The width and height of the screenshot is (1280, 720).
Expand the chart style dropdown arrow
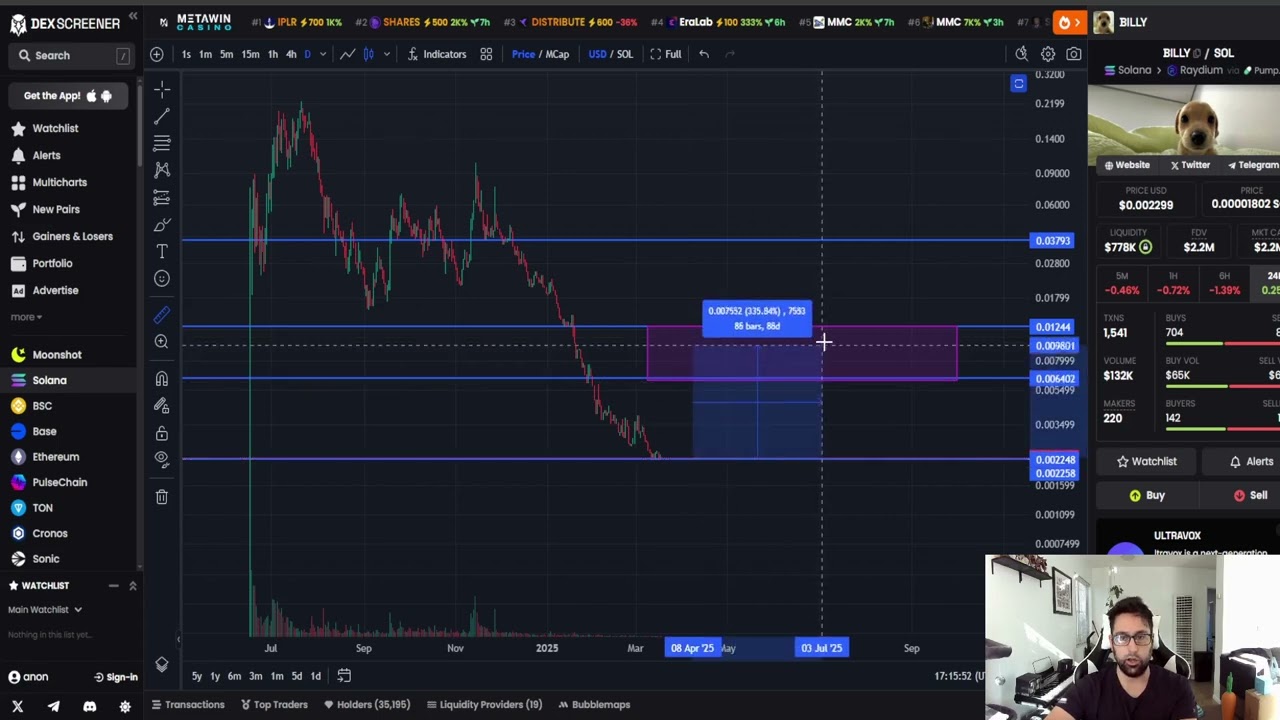(386, 54)
